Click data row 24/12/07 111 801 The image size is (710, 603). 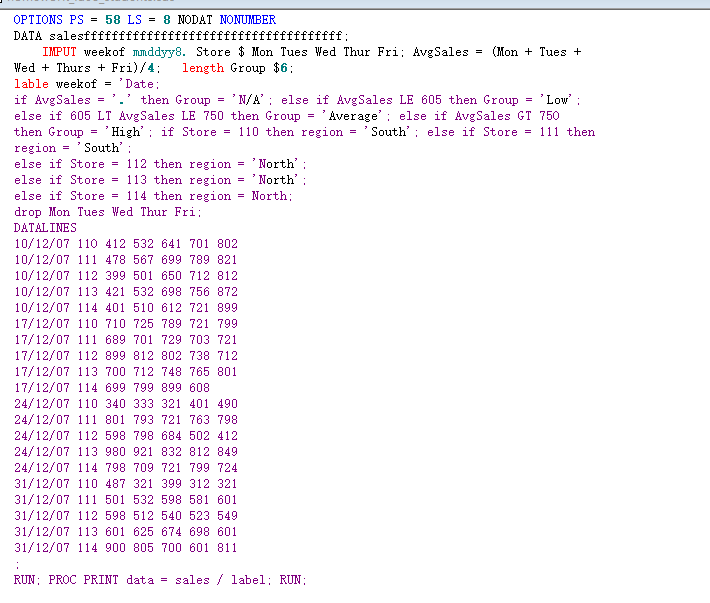pos(126,420)
